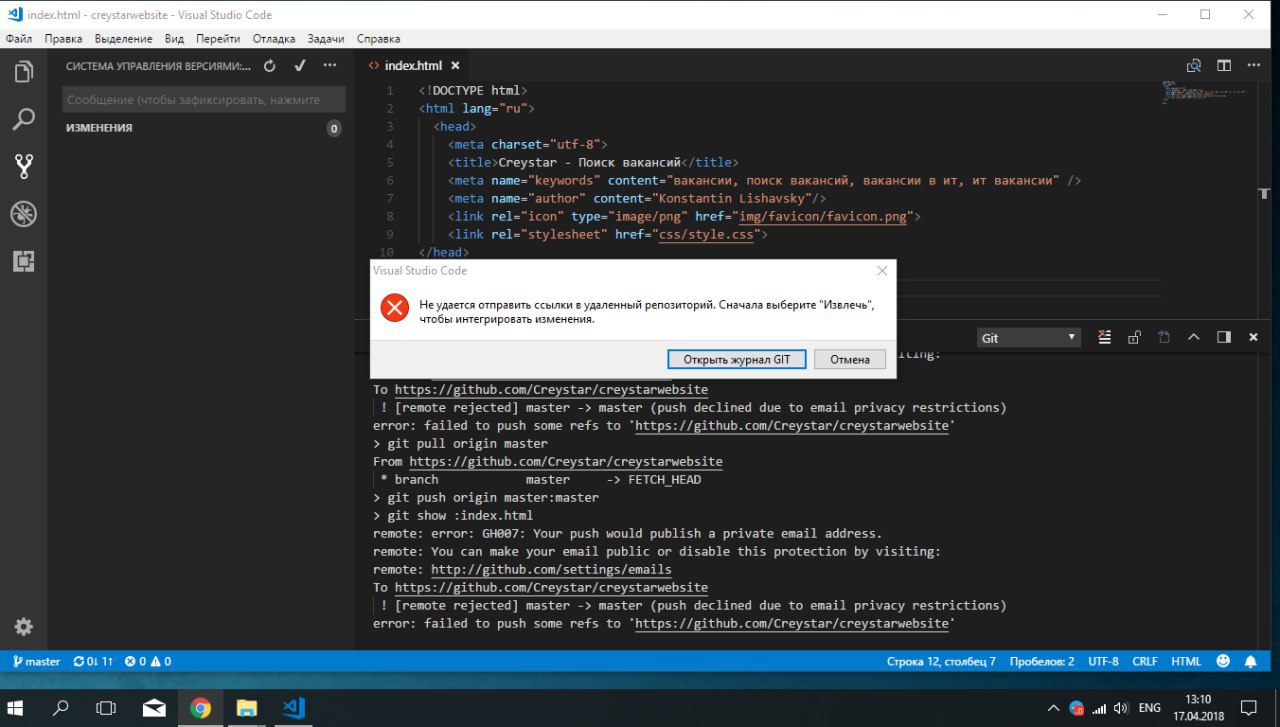Select the index.html editor tab

coord(412,66)
